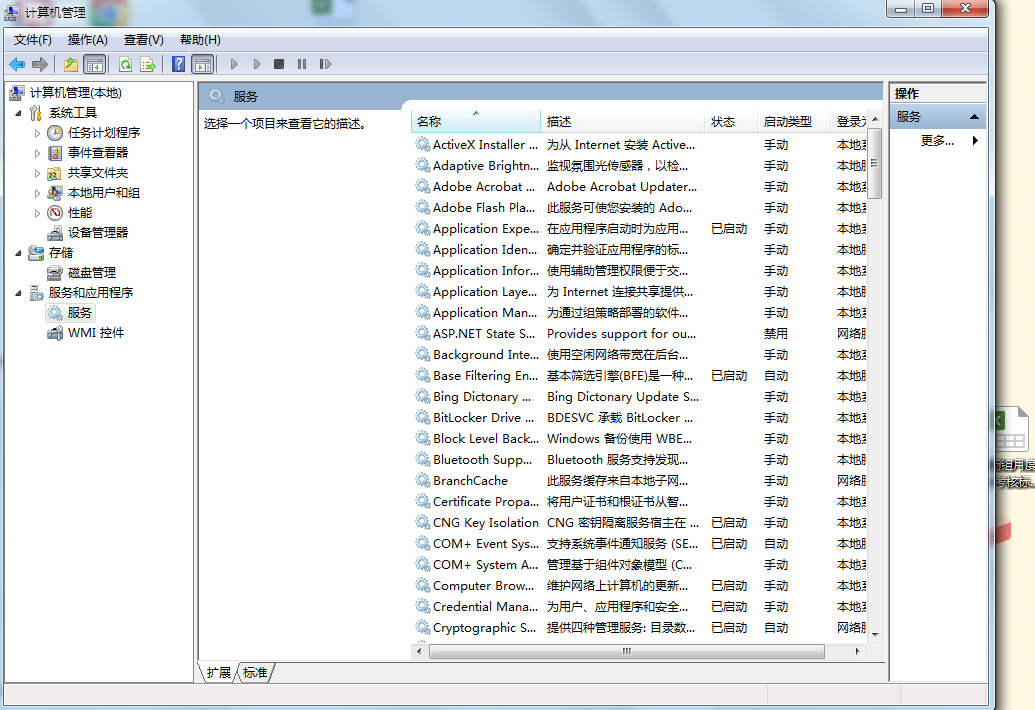Click the Refresh toolbar icon
This screenshot has height=710, width=1035.
[x=125, y=64]
